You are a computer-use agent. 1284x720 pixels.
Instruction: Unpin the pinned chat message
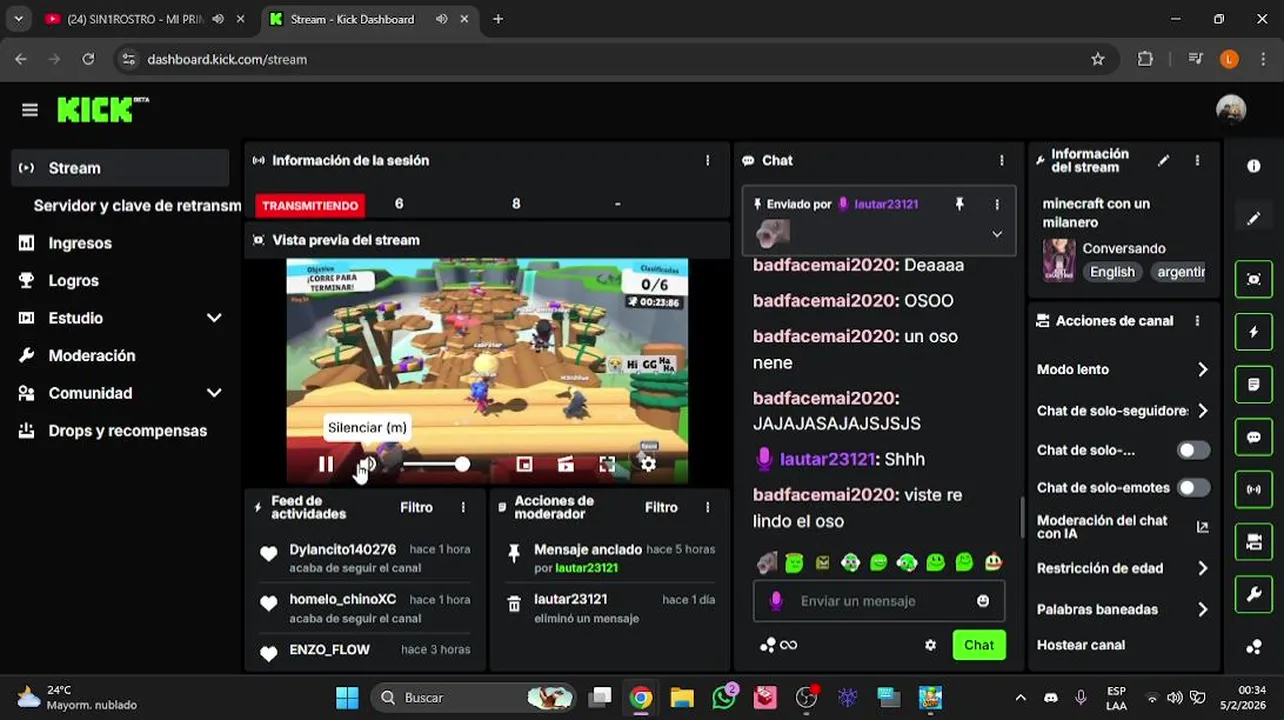tap(959, 204)
